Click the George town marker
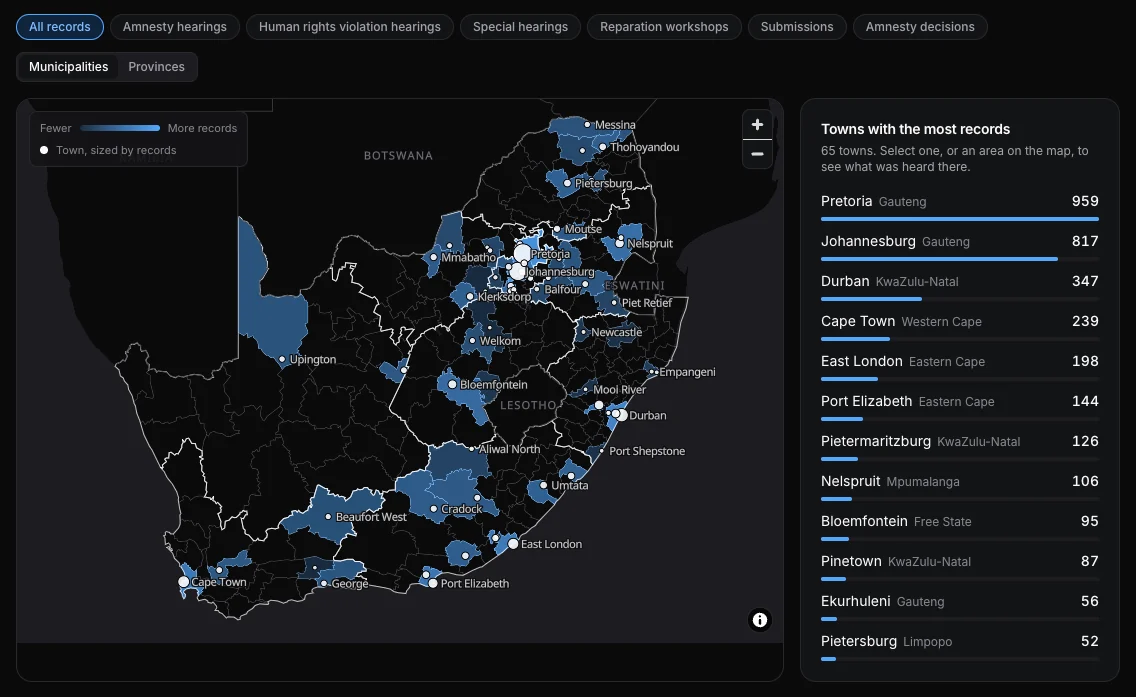The image size is (1136, 697). pyautogui.click(x=324, y=583)
